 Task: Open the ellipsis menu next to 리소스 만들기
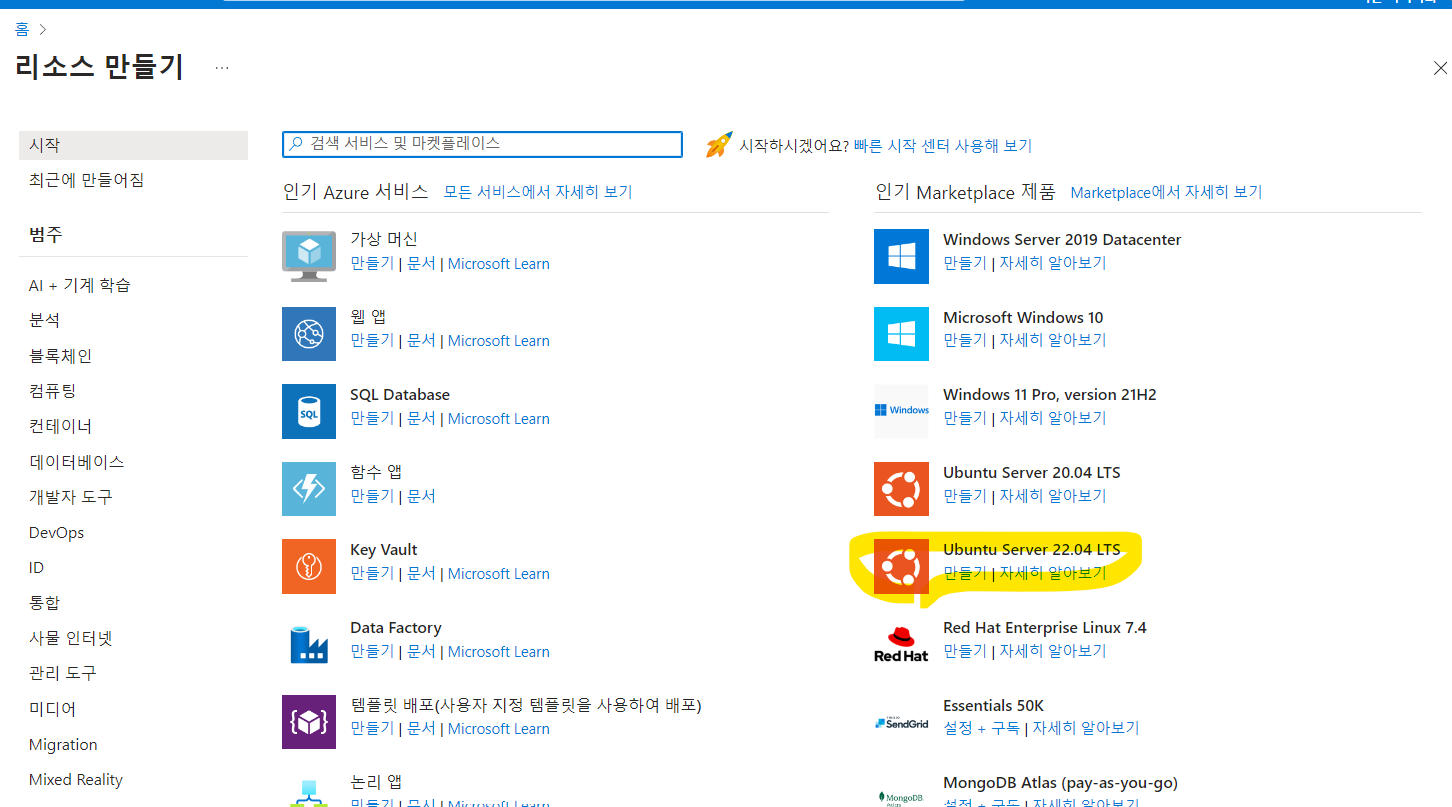point(222,68)
